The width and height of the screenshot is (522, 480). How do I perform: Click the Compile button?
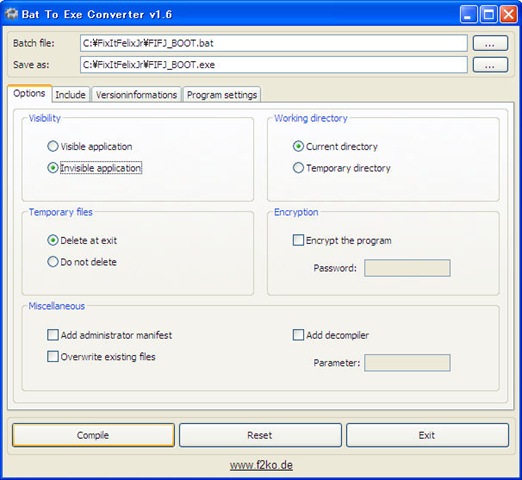coord(93,435)
